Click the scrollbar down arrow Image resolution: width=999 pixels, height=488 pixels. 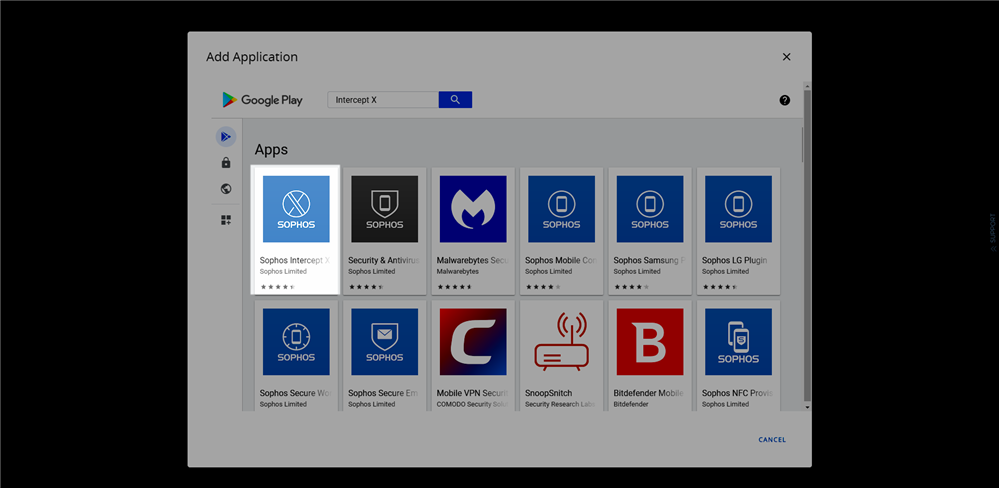[807, 406]
